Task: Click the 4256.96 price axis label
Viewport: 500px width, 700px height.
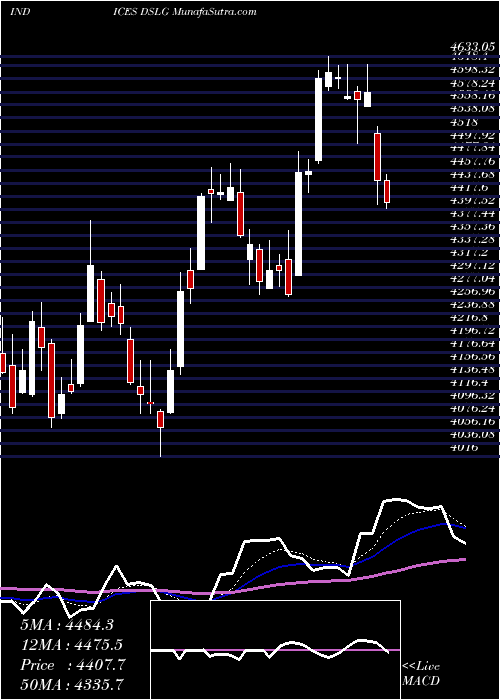Action: [x=473, y=292]
